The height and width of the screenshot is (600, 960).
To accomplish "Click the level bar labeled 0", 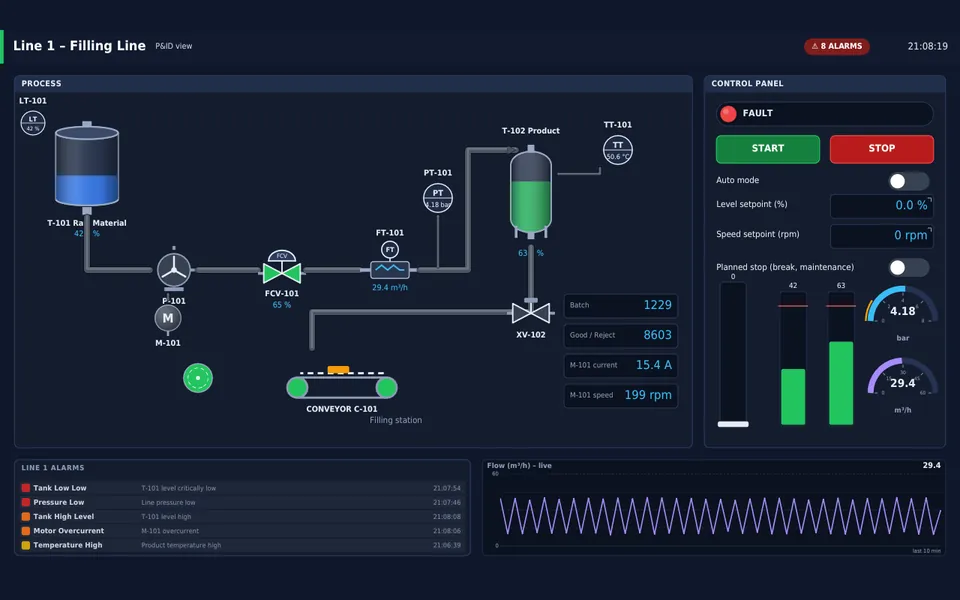I will (733, 354).
